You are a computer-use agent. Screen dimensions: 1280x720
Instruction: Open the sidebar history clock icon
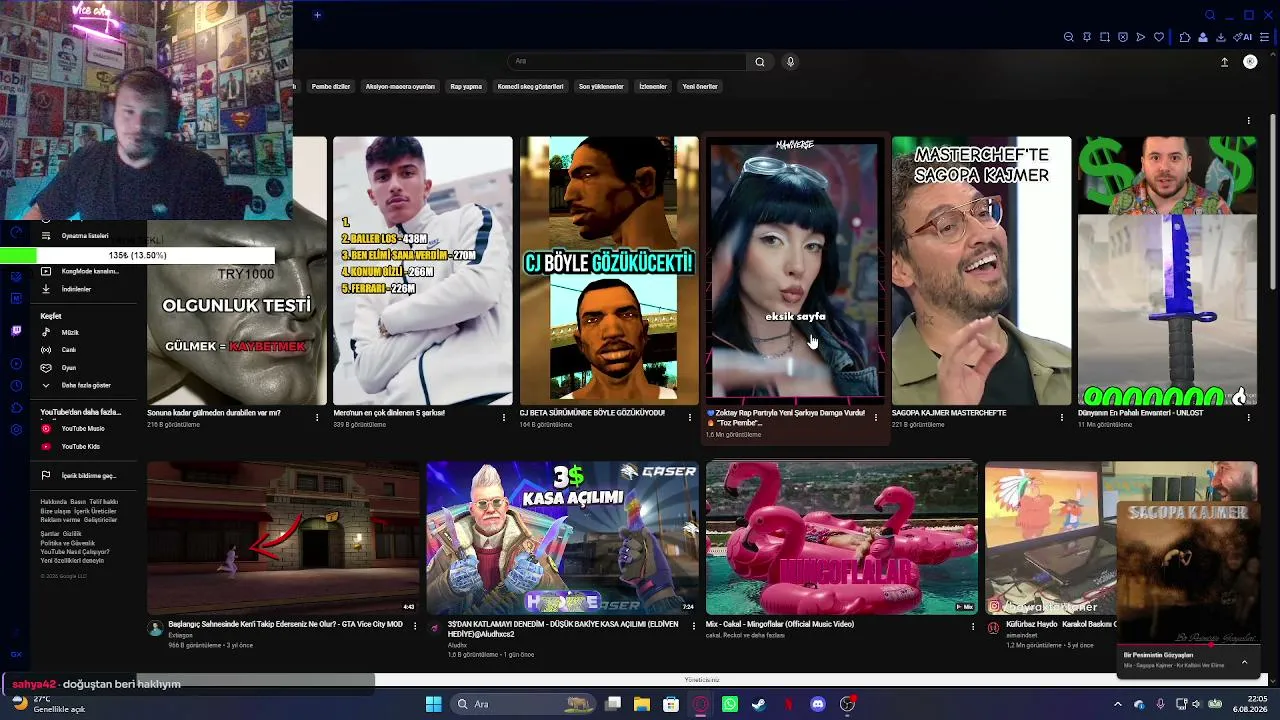pyautogui.click(x=16, y=386)
